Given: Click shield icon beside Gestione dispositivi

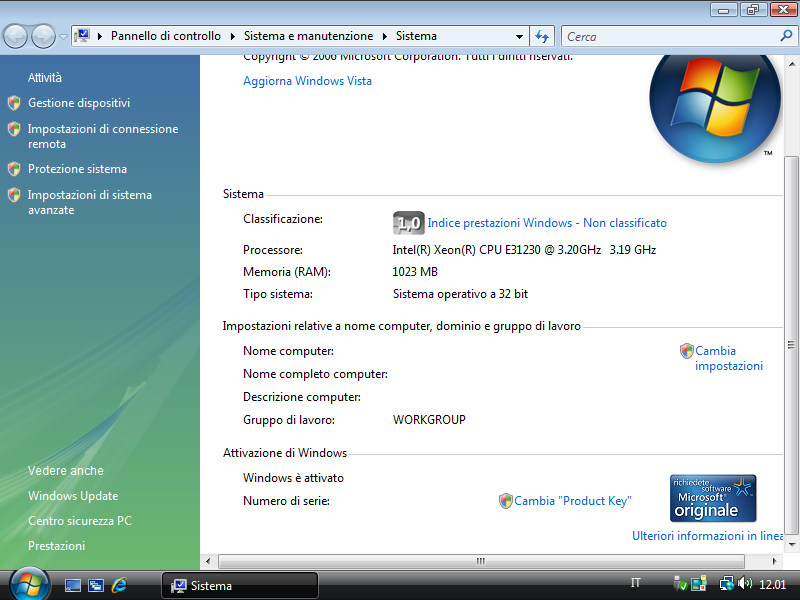Looking at the screenshot, I should [14, 103].
